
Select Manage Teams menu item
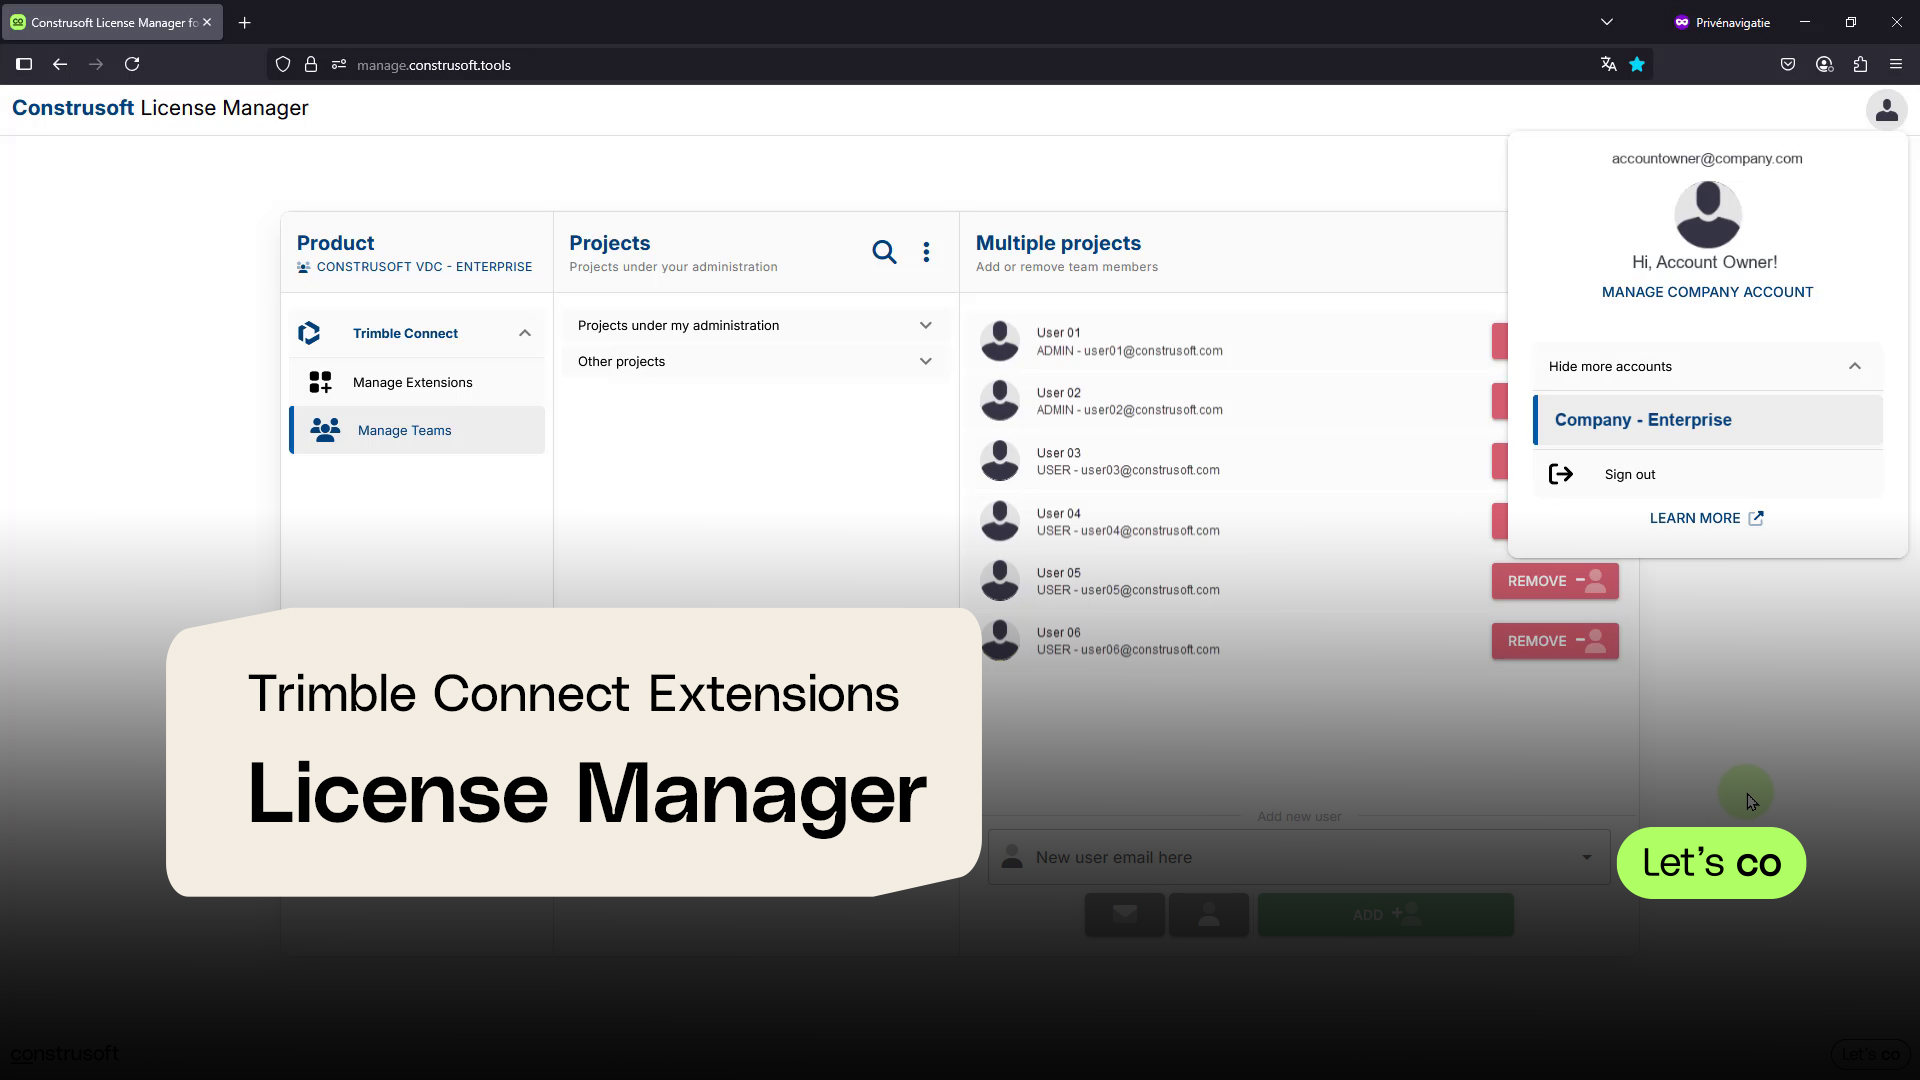417,430
